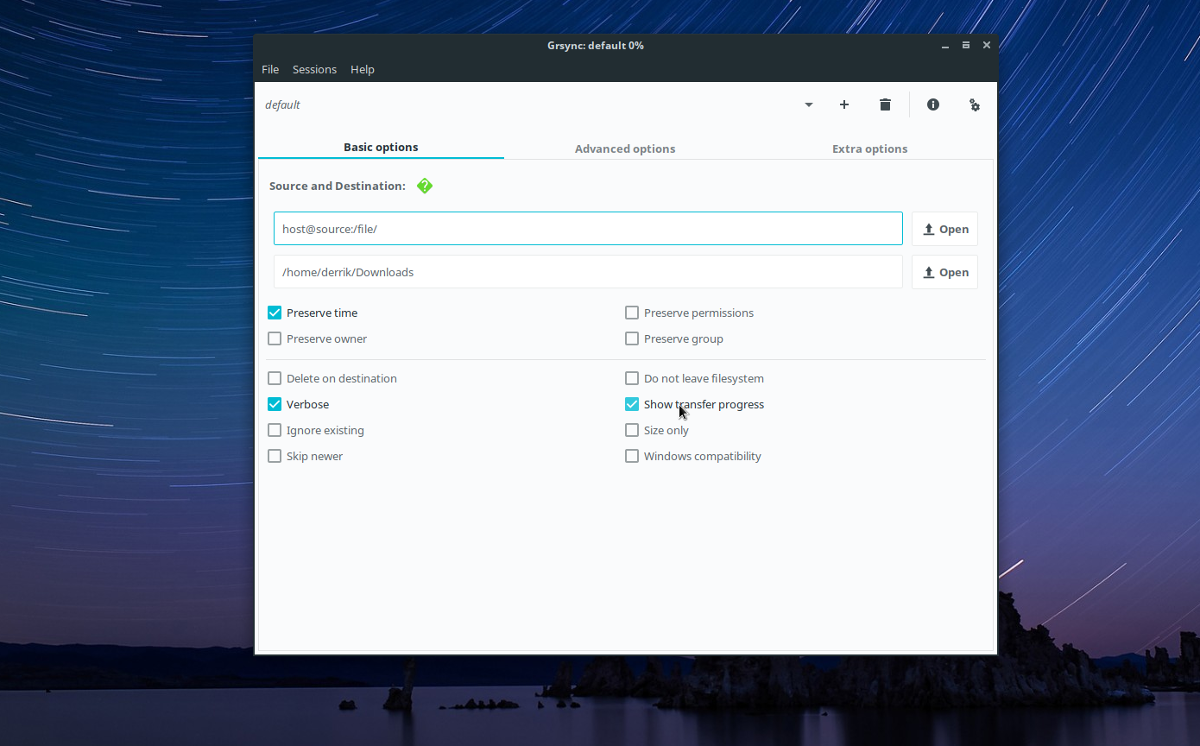Switch to Advanced options tab
The image size is (1200, 746).
pyautogui.click(x=625, y=149)
